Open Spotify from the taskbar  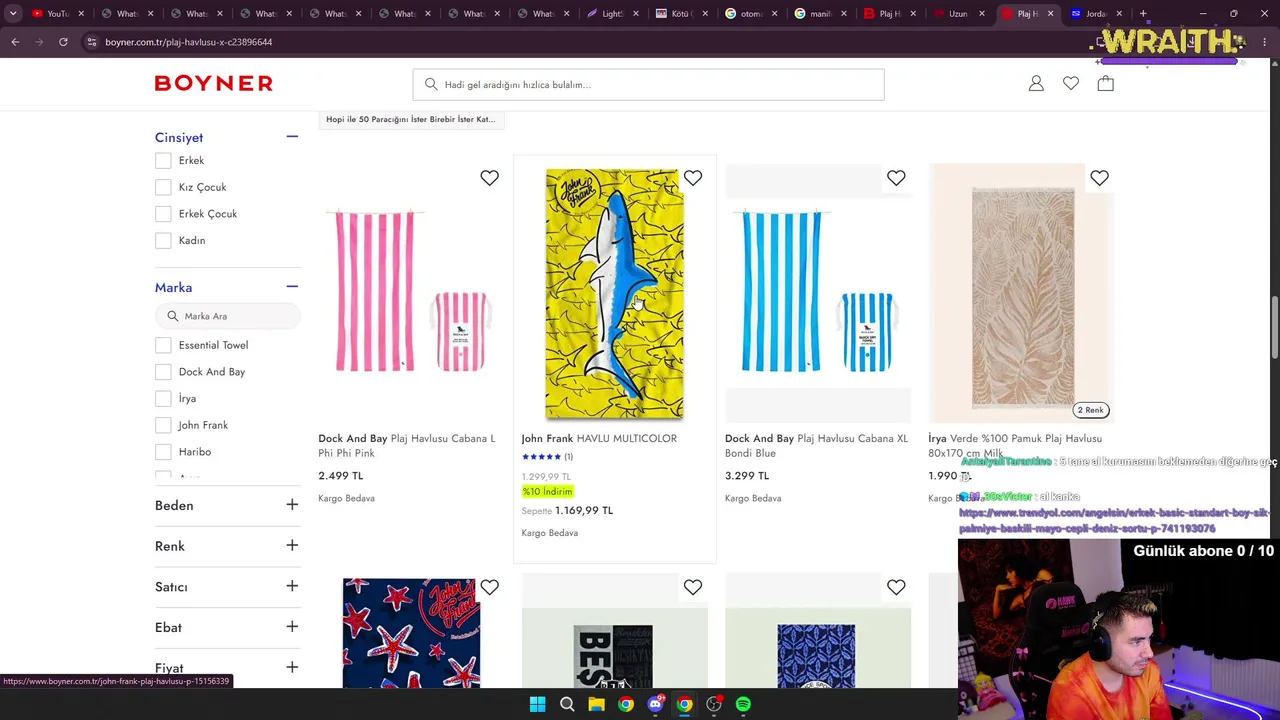[x=743, y=704]
